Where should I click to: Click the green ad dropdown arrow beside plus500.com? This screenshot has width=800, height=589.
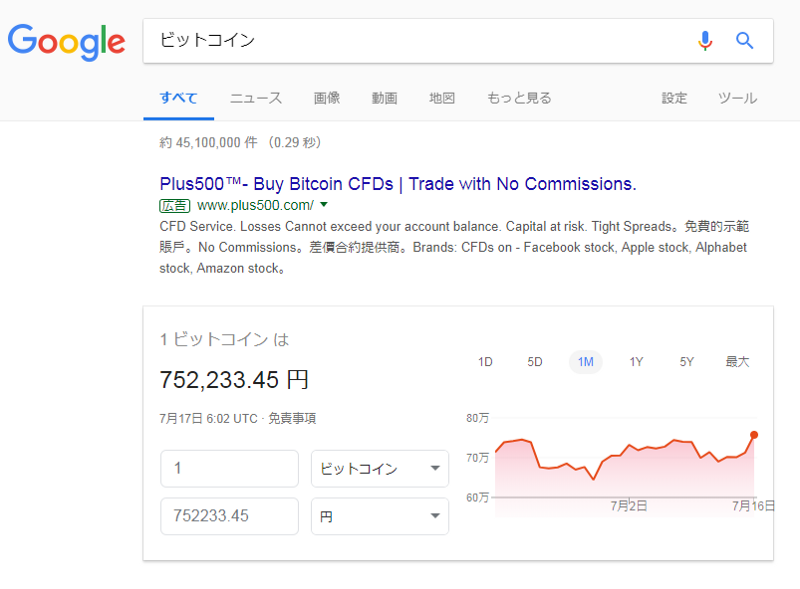pyautogui.click(x=323, y=205)
